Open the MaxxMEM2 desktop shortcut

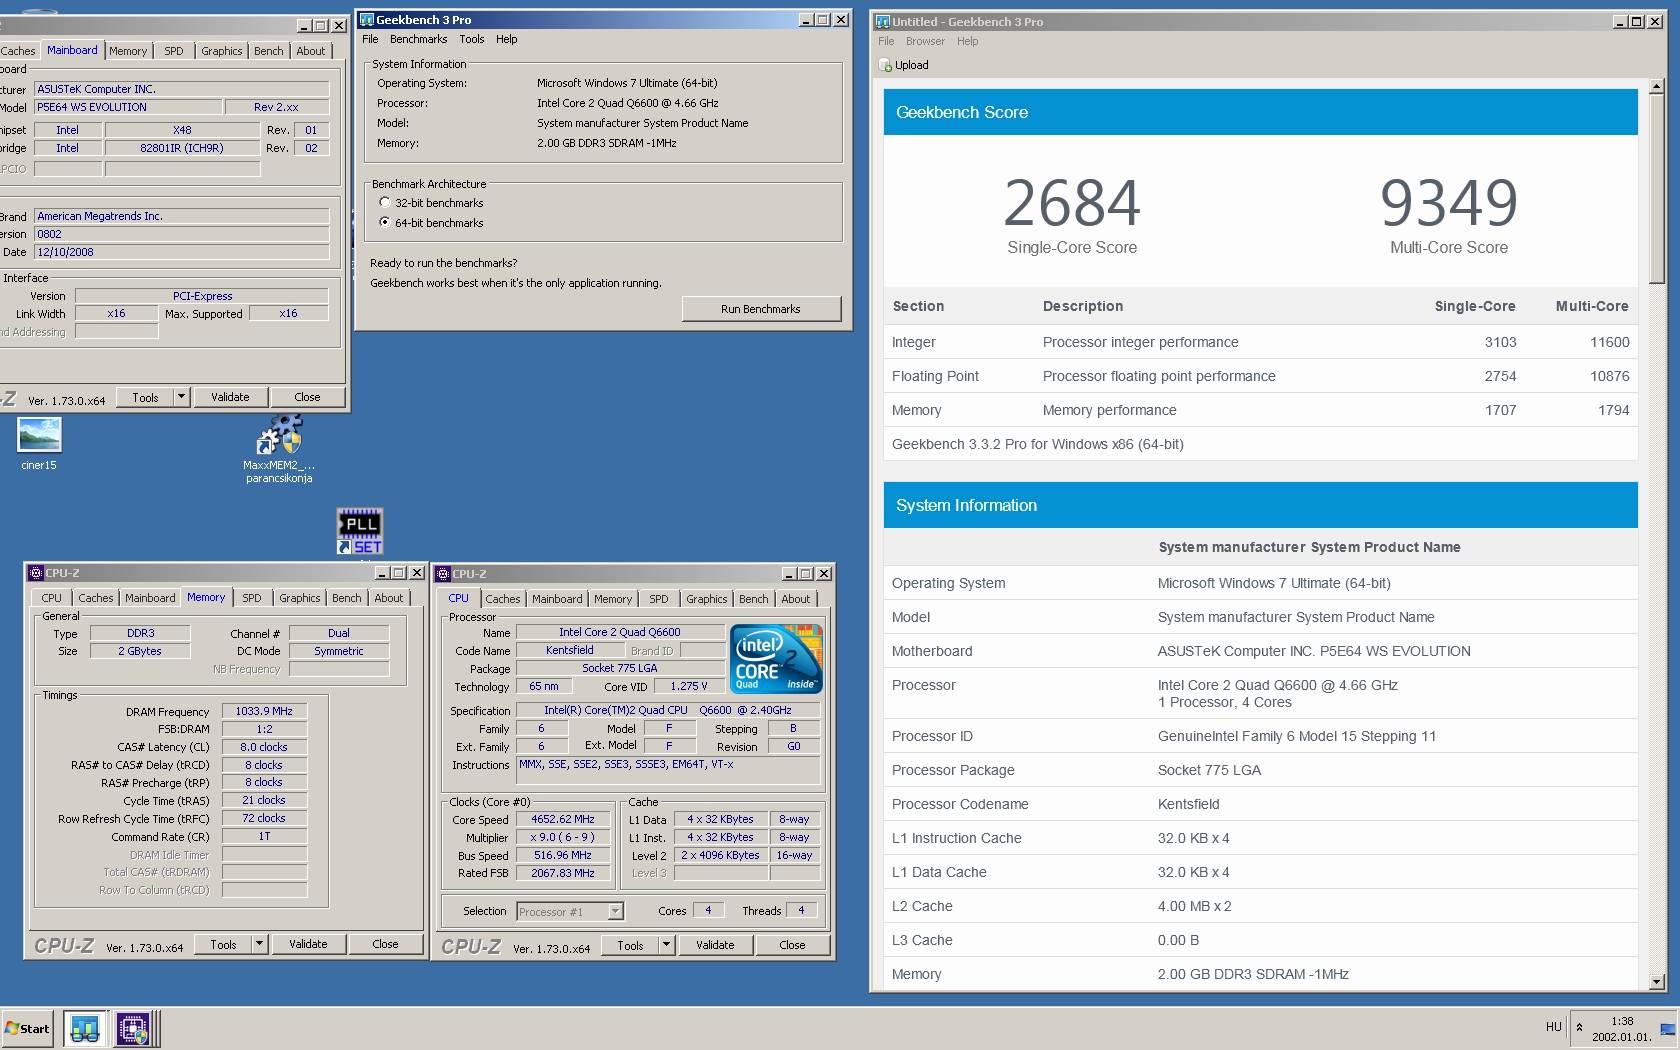279,450
